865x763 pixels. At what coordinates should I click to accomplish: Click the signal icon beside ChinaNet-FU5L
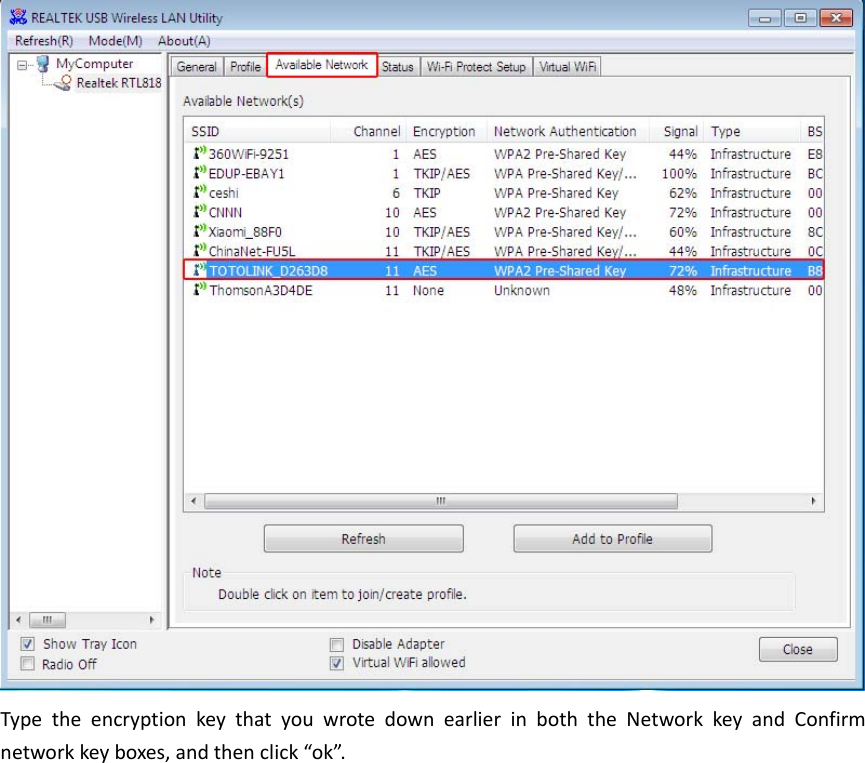[x=199, y=250]
